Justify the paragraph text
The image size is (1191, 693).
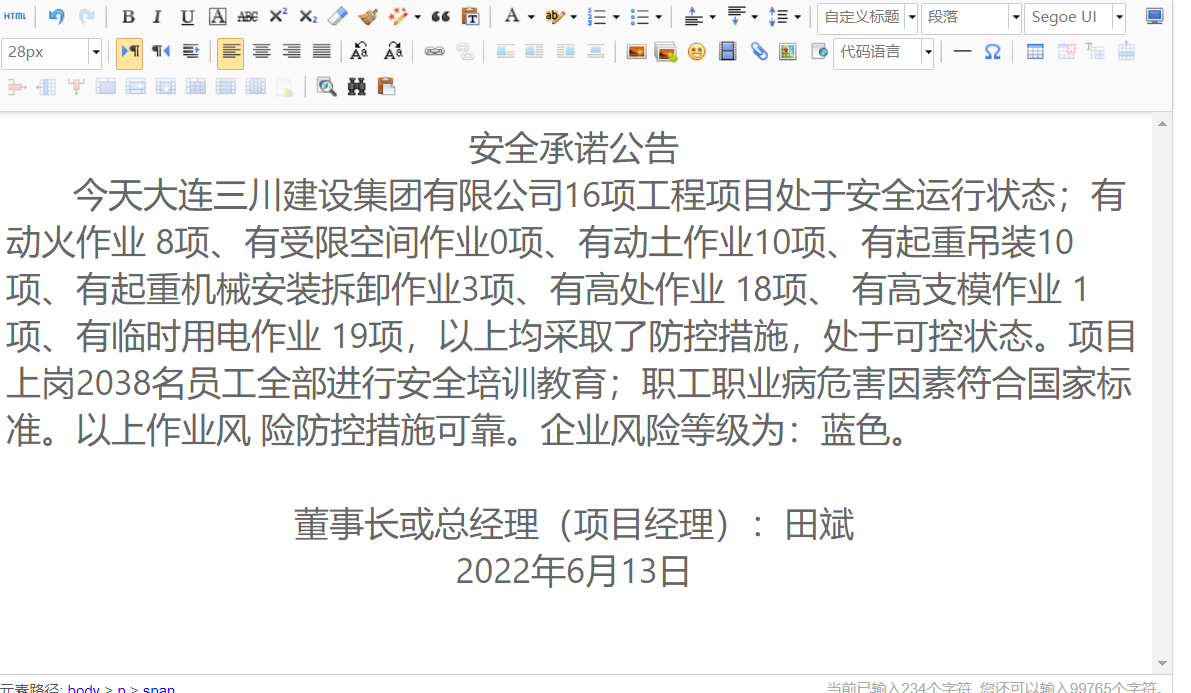pyautogui.click(x=322, y=51)
